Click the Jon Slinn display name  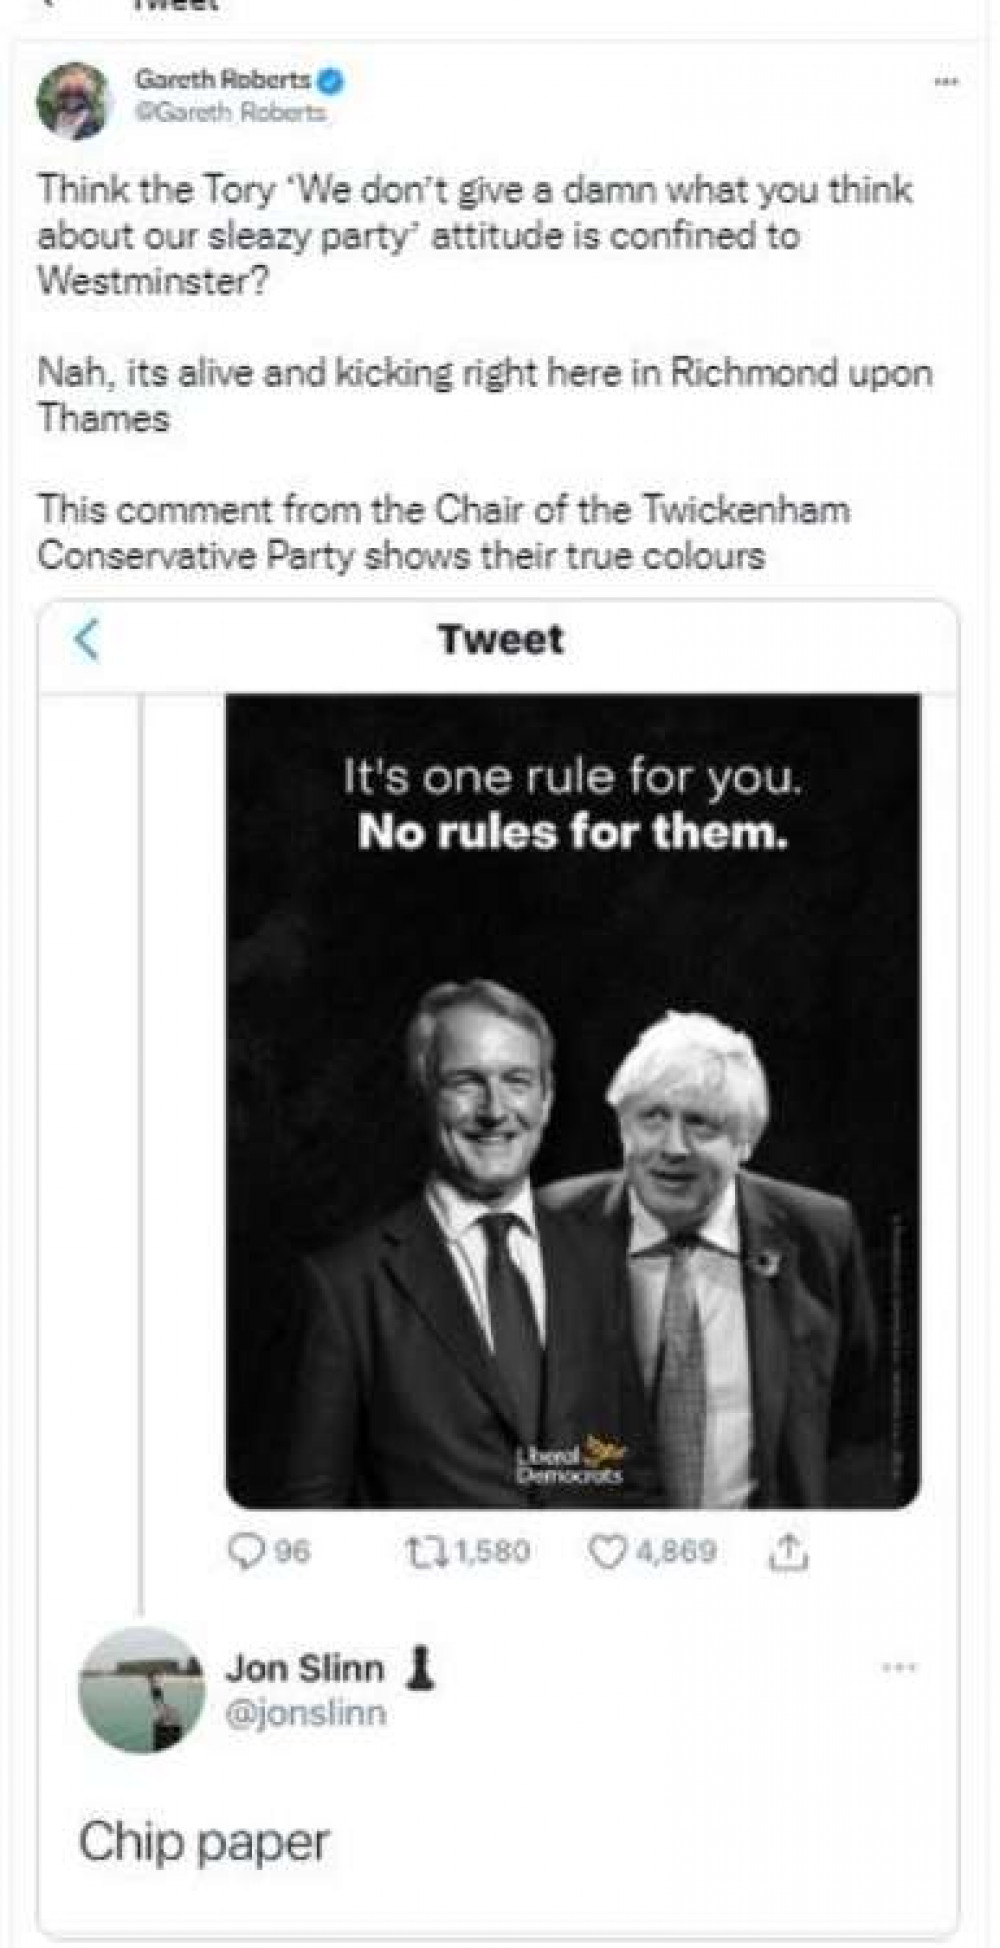click(x=305, y=1667)
